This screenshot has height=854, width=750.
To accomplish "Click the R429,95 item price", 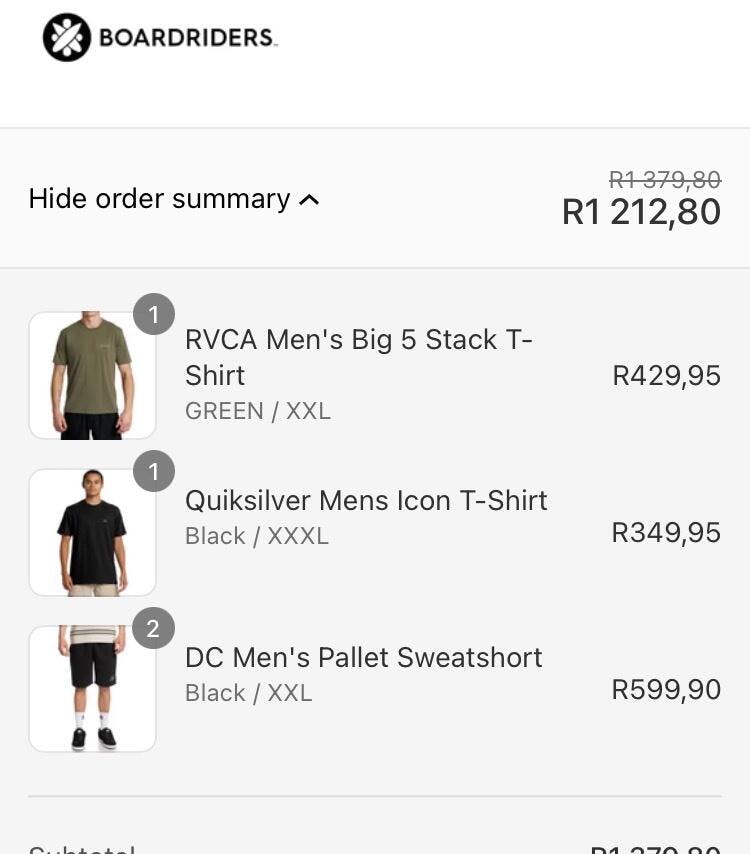I will click(666, 376).
